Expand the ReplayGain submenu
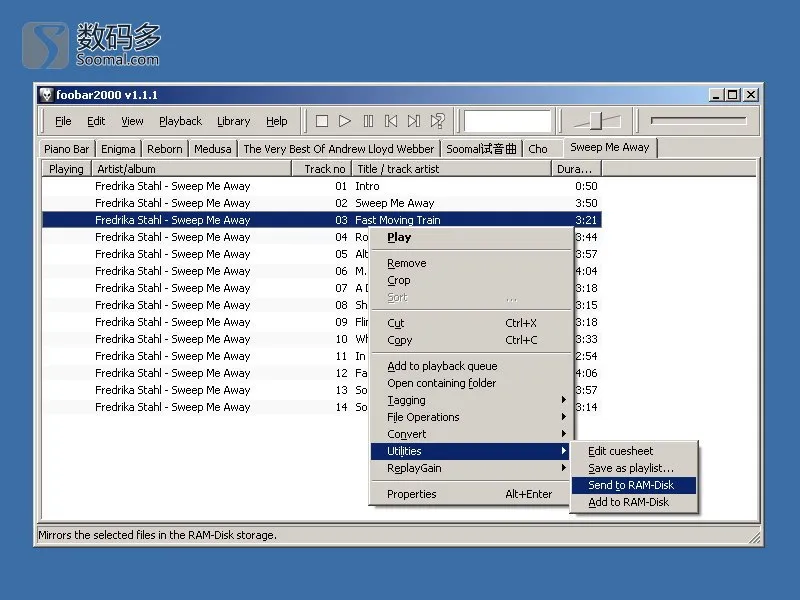 469,468
